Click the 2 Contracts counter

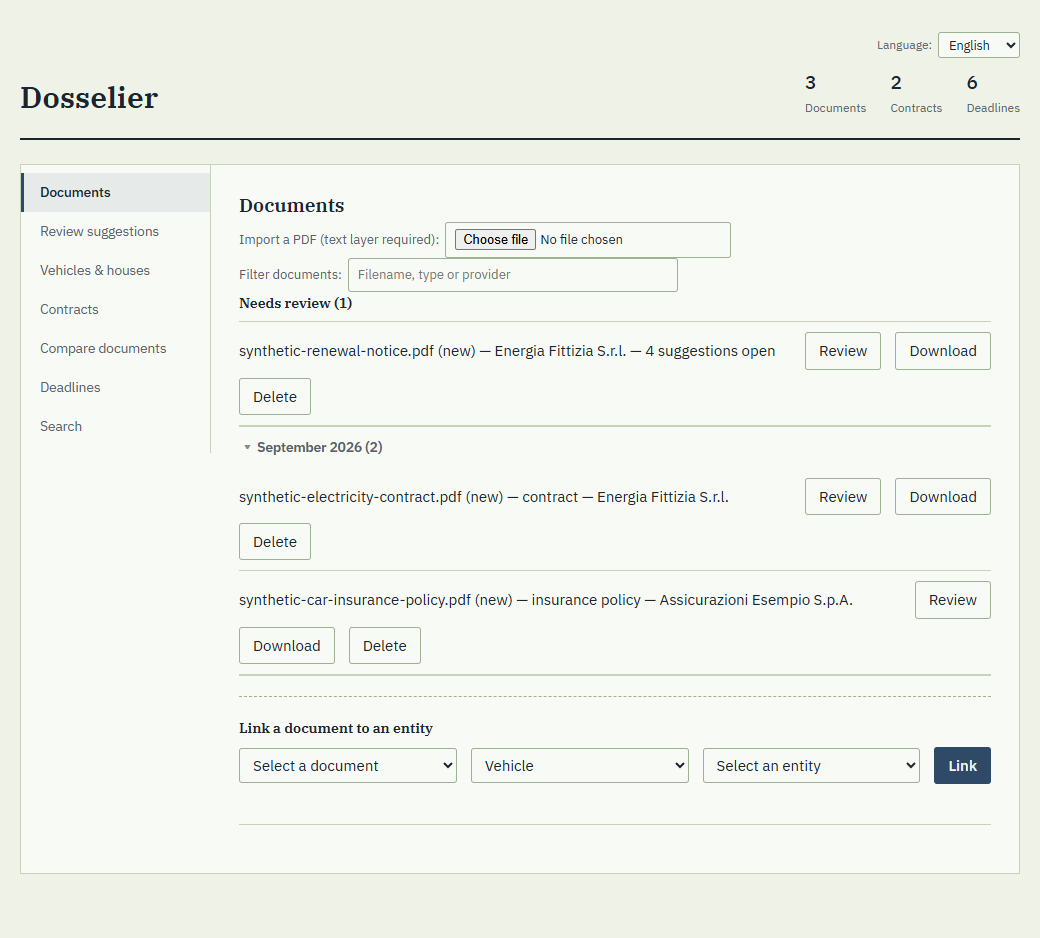pyautogui.click(x=915, y=94)
